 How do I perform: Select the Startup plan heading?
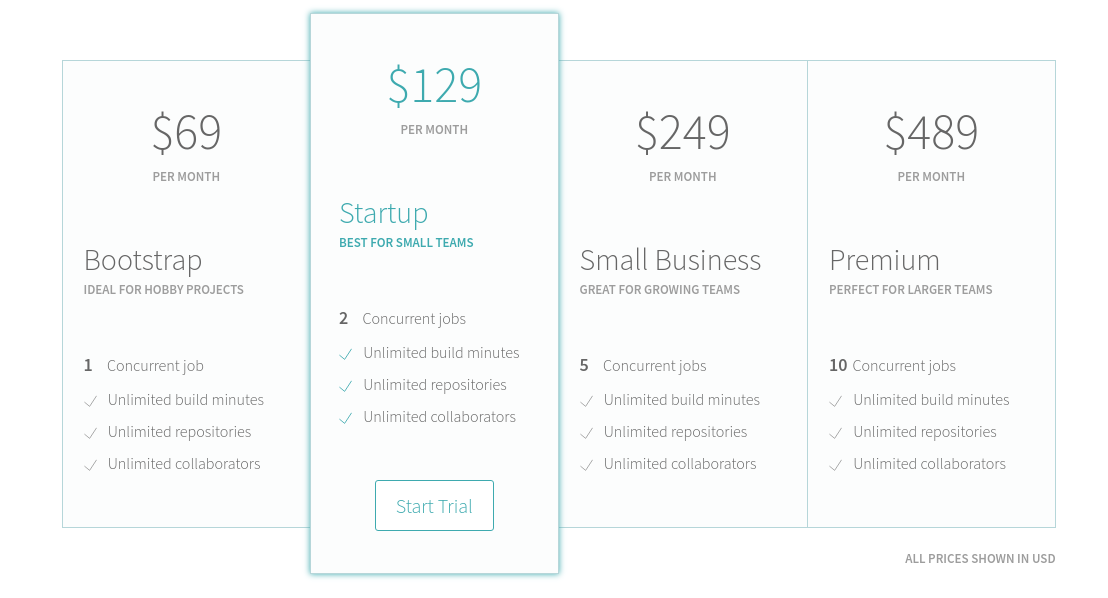[x=383, y=213]
